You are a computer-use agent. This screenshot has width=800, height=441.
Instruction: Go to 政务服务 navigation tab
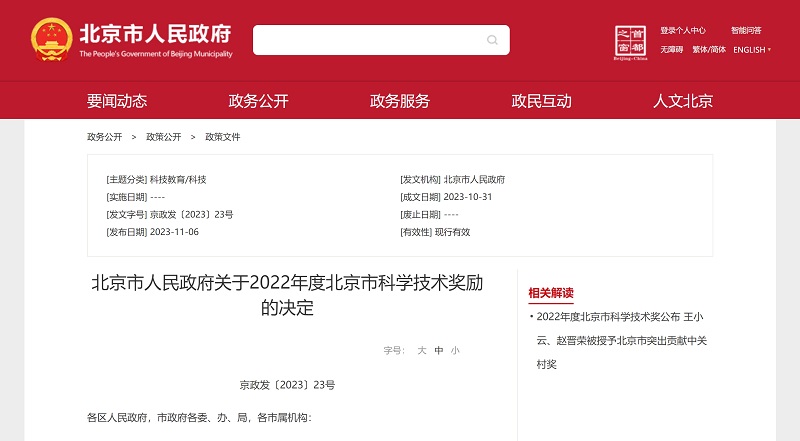point(400,101)
